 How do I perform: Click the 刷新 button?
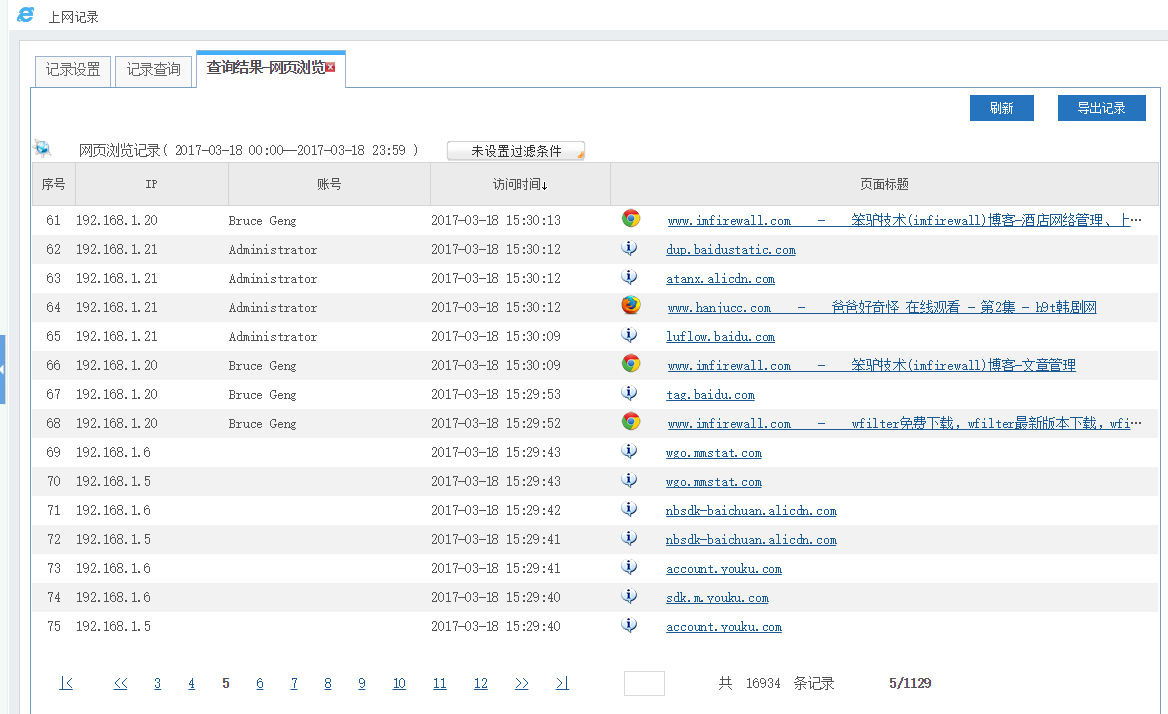(1001, 108)
